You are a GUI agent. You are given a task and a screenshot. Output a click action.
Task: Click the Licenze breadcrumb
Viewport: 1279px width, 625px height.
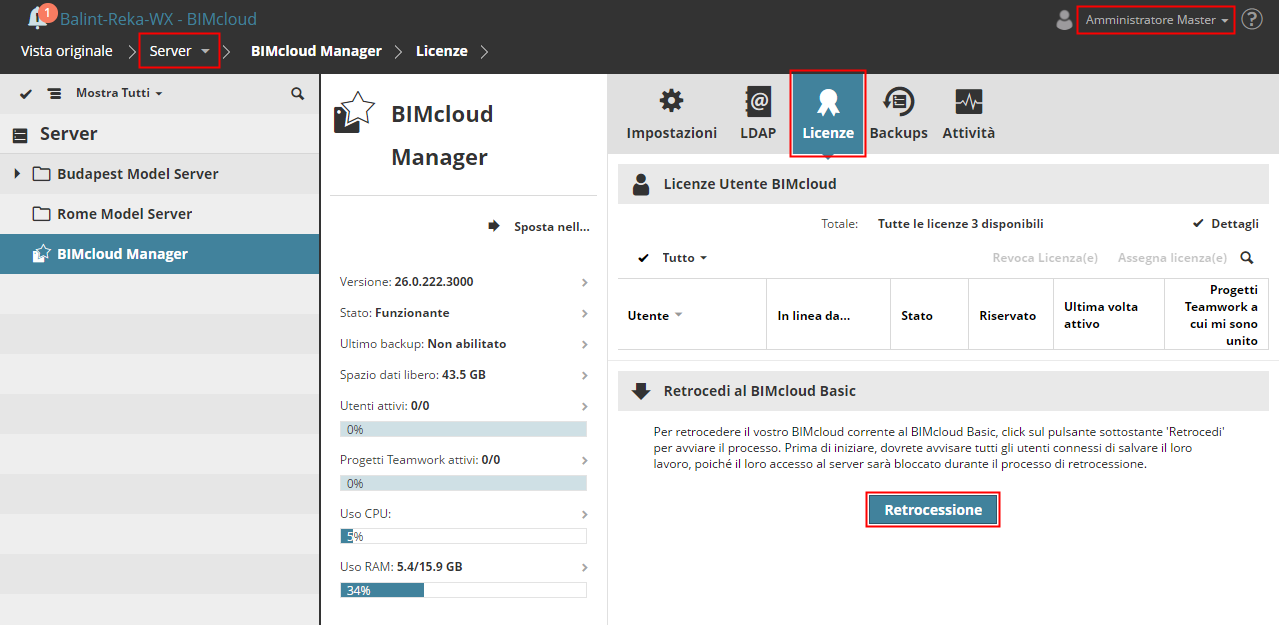[442, 51]
